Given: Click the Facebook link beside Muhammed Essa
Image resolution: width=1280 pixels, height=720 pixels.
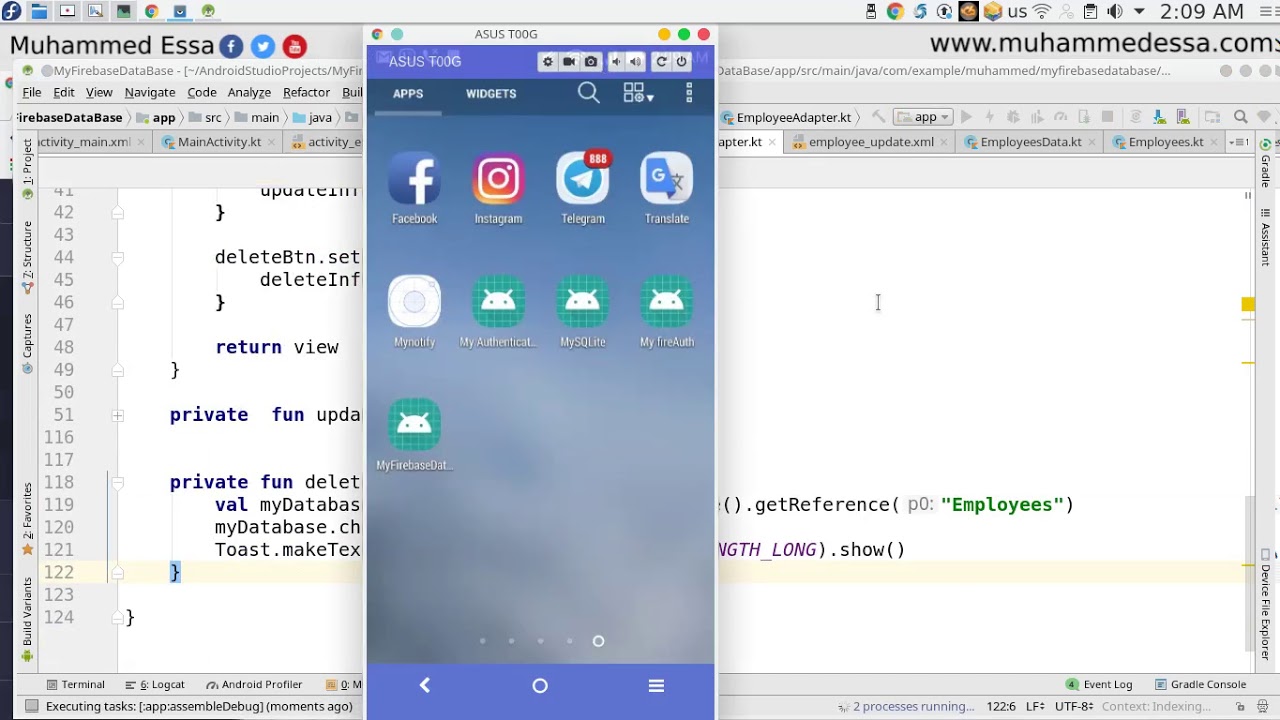Looking at the screenshot, I should coord(231,46).
